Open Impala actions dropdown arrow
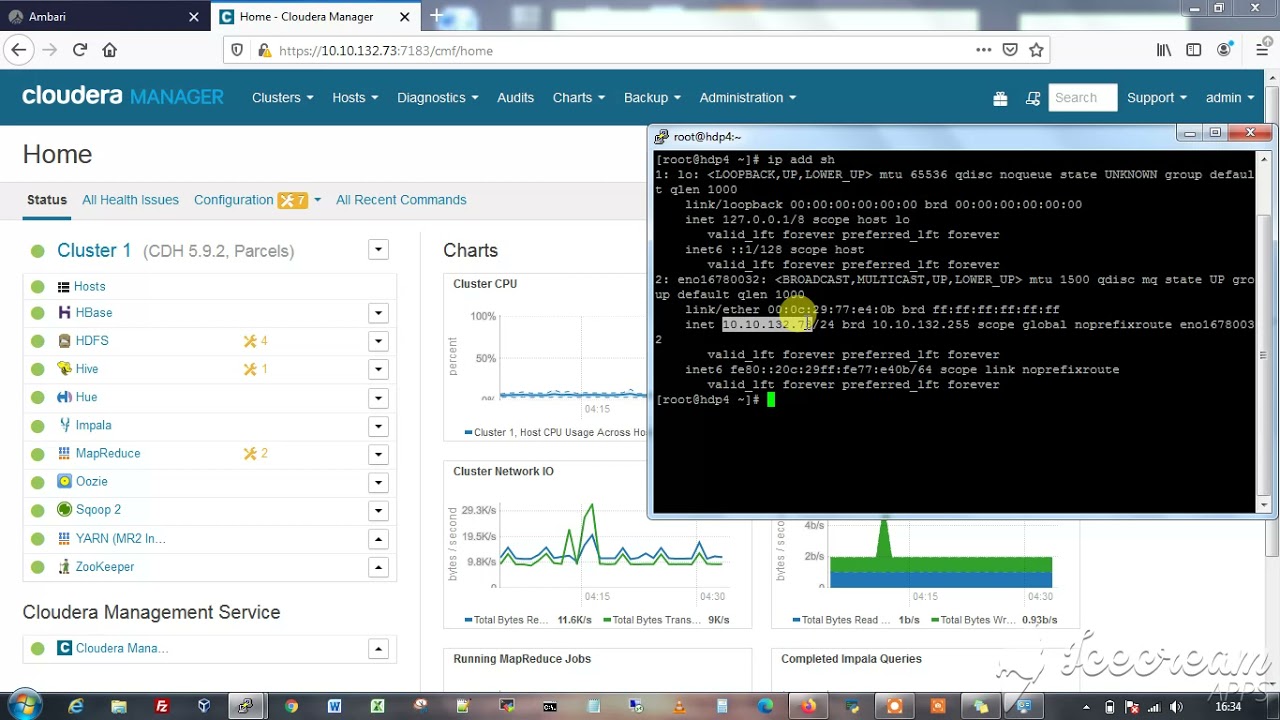 [378, 425]
